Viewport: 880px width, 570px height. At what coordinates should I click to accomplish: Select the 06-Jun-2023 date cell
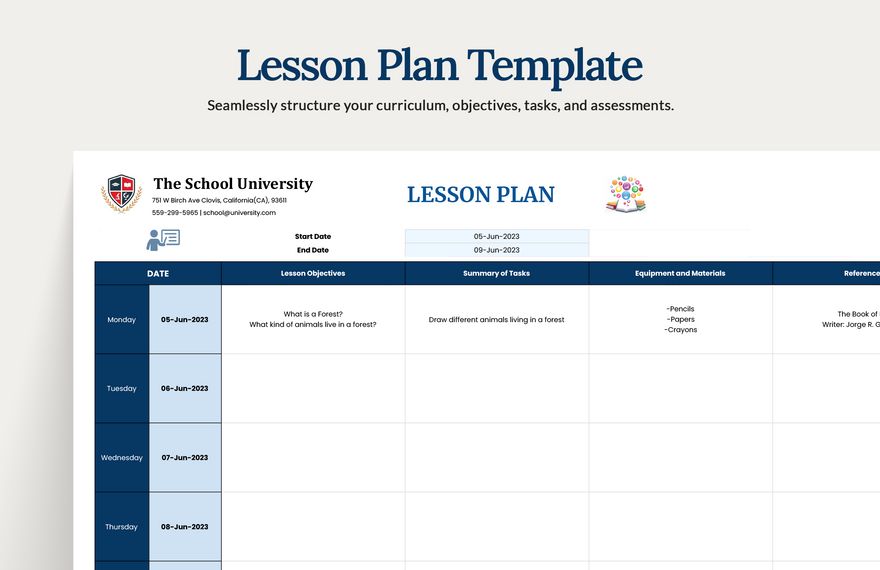coord(185,388)
